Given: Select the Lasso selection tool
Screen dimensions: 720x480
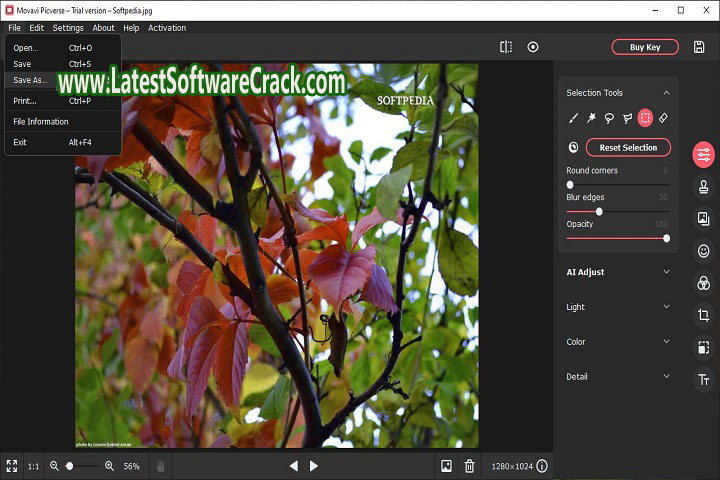Looking at the screenshot, I should (x=609, y=119).
